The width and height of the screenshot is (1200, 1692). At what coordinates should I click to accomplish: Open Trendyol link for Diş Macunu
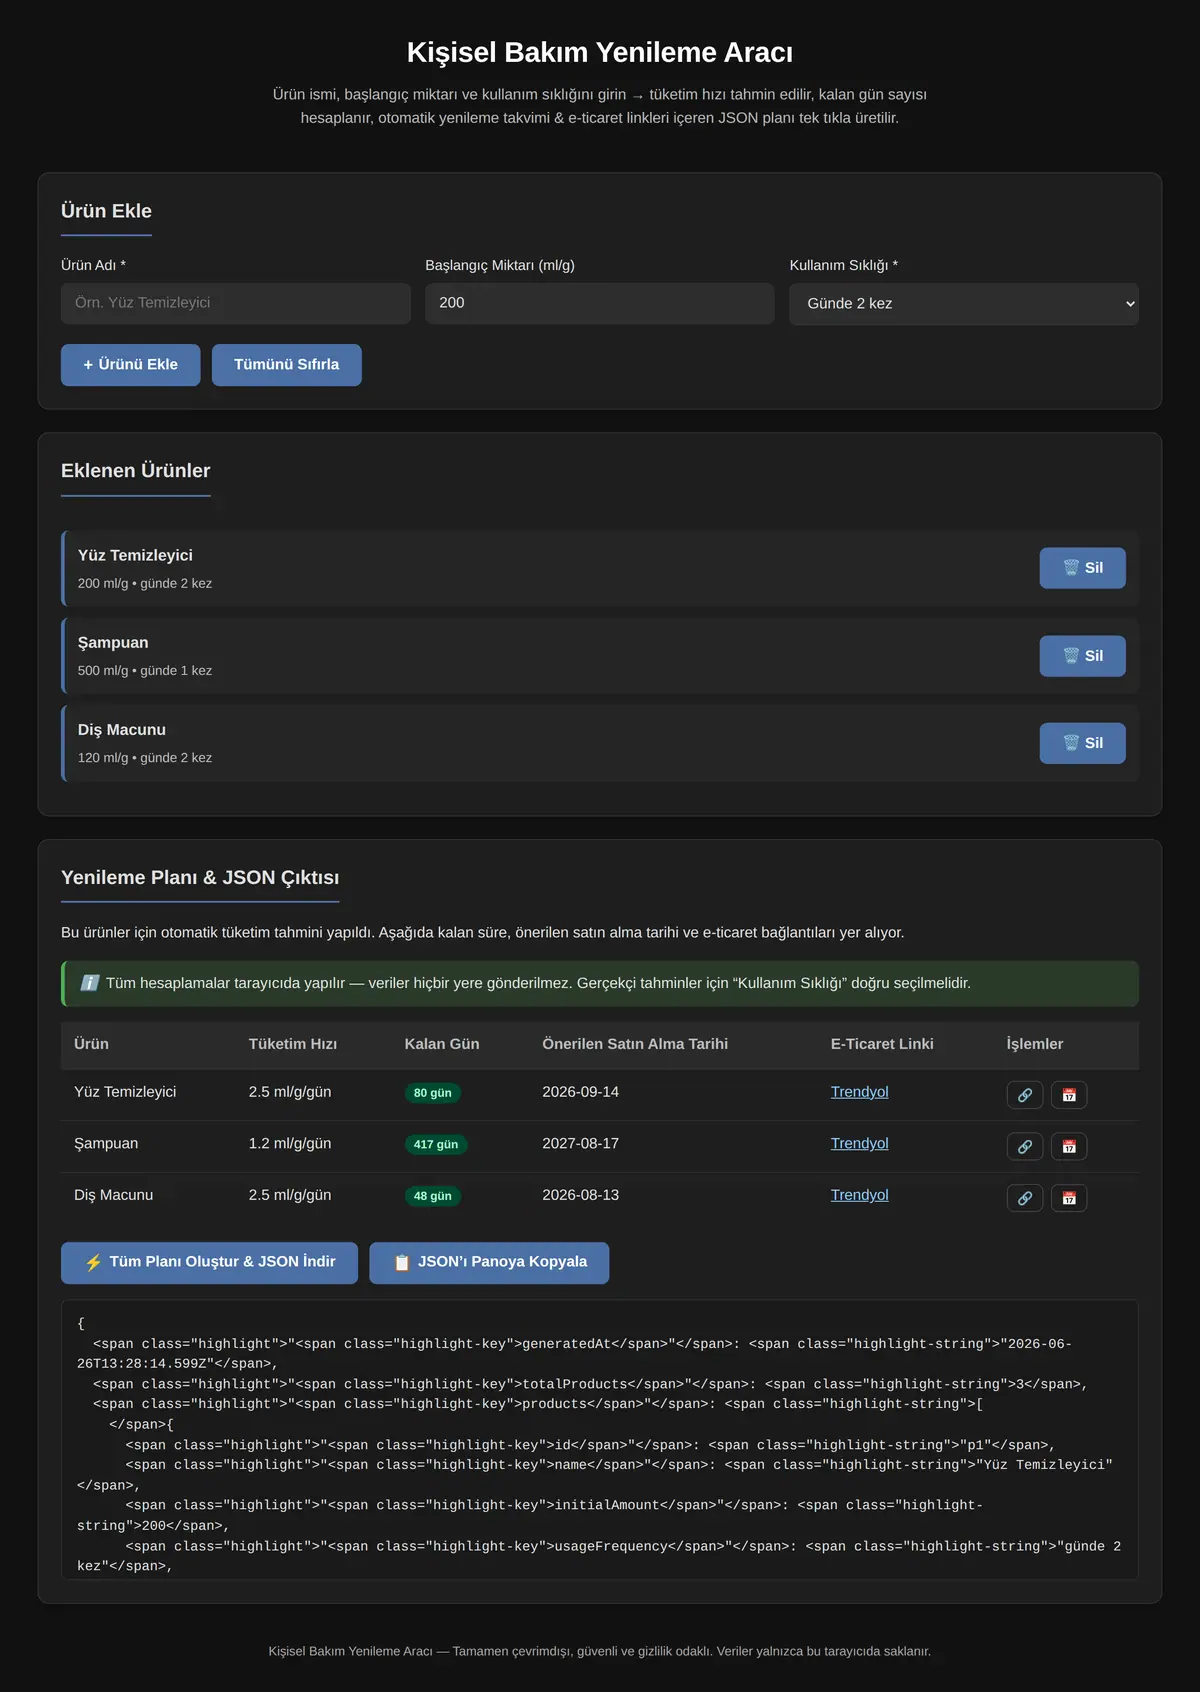click(859, 1195)
